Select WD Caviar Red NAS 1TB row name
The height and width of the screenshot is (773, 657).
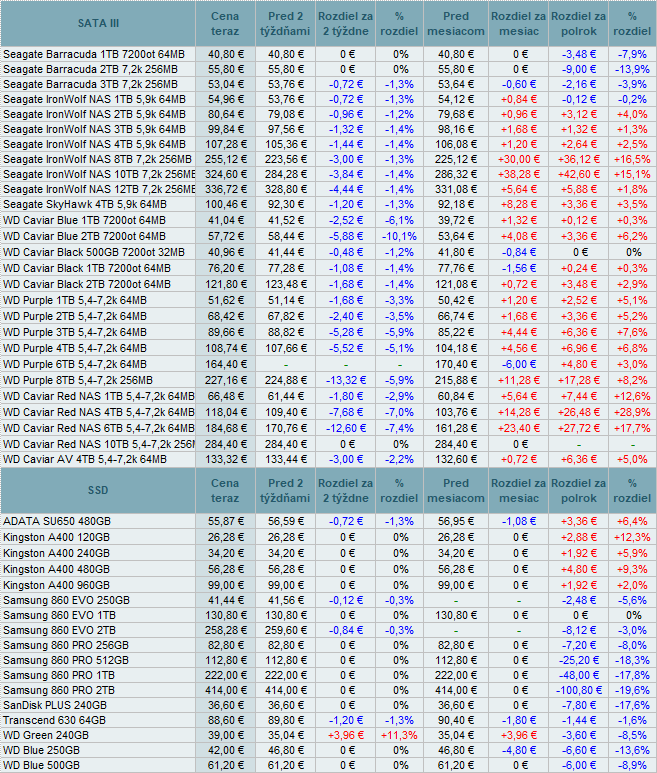[99, 396]
